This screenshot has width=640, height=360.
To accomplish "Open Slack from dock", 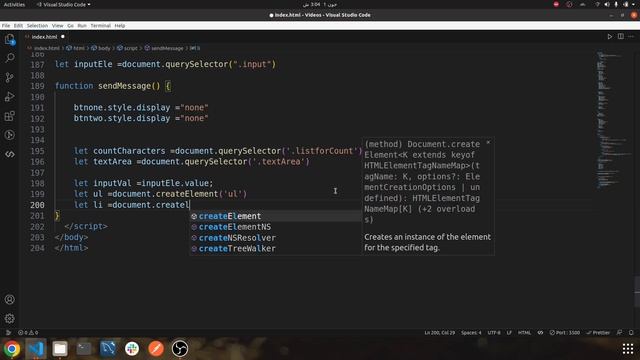I will tap(132, 349).
